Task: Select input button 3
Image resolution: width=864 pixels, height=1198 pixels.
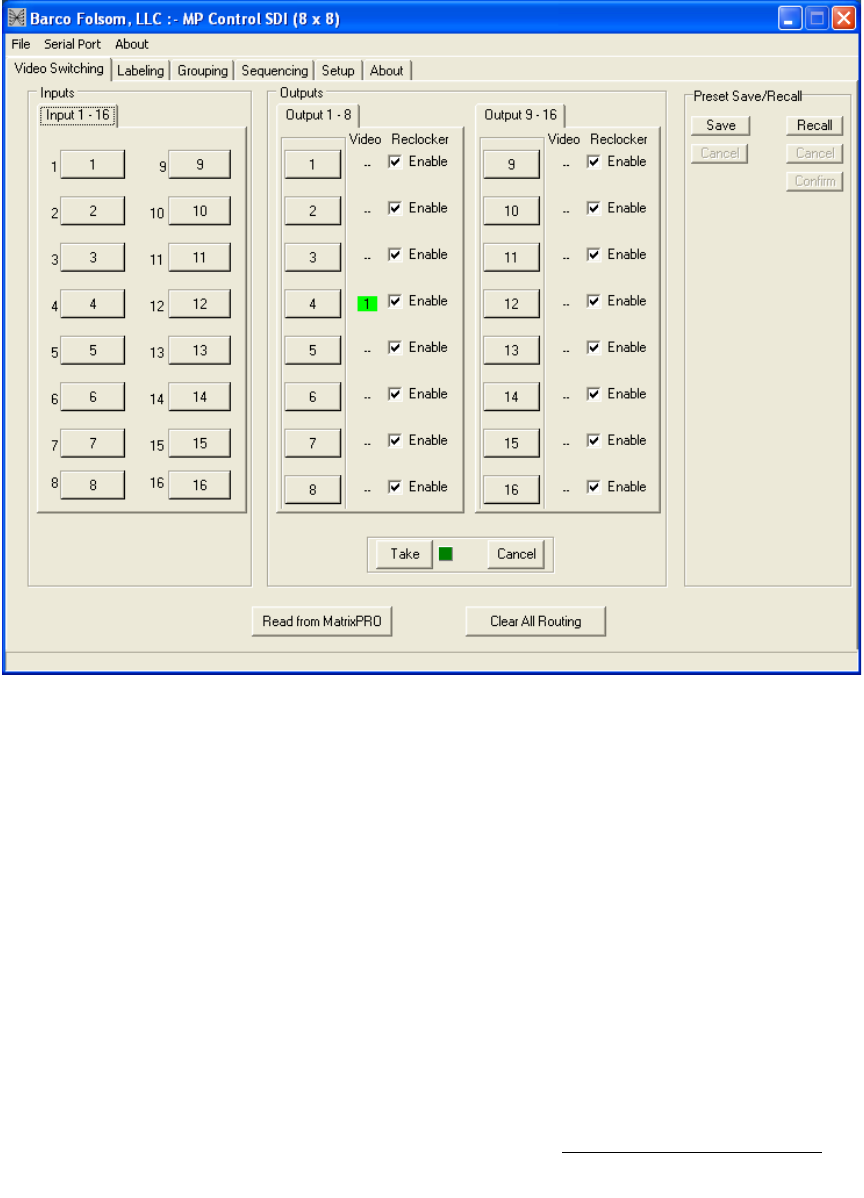Action: tap(92, 257)
